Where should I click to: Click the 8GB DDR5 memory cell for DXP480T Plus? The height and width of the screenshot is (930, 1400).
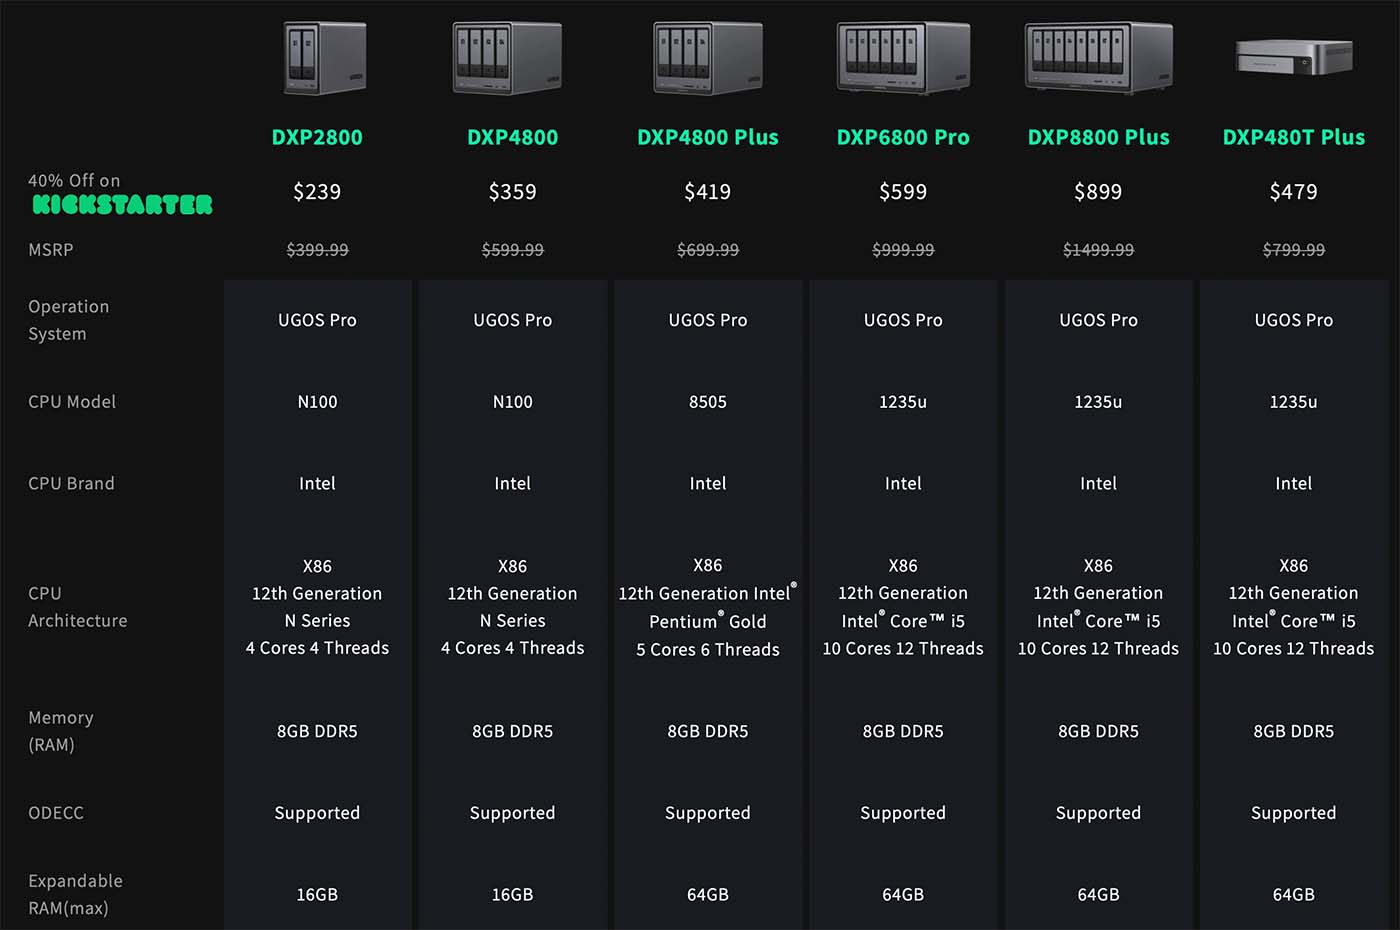click(x=1293, y=731)
